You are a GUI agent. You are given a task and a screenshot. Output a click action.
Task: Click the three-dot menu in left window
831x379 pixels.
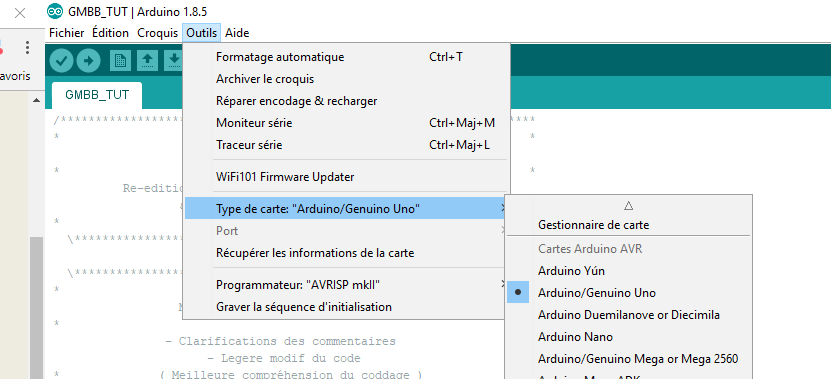point(27,48)
